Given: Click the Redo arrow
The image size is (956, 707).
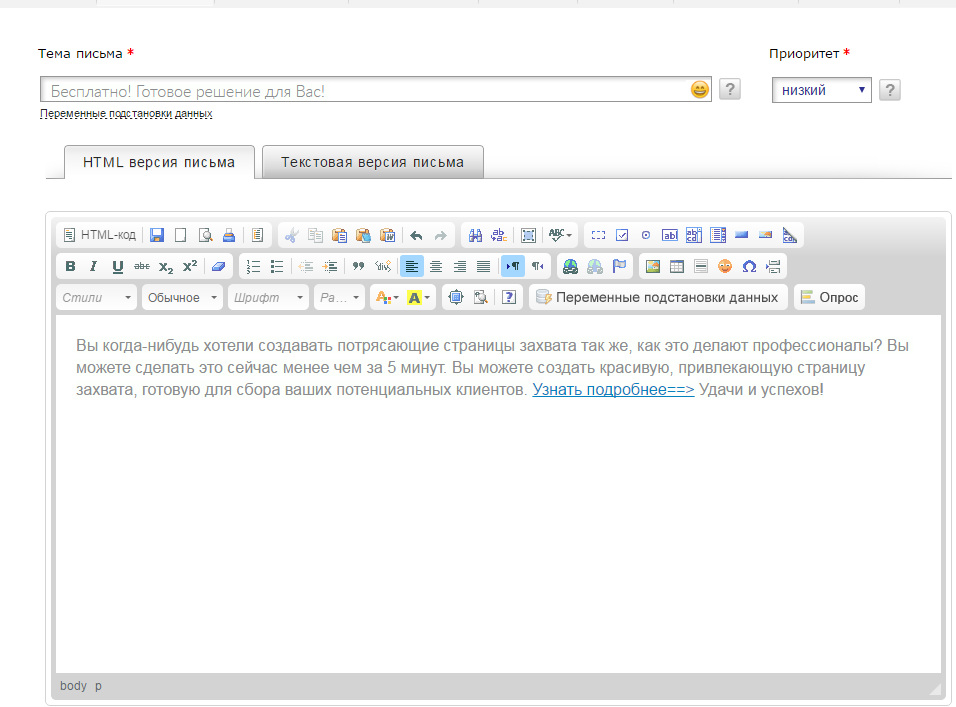Looking at the screenshot, I should pyautogui.click(x=440, y=235).
